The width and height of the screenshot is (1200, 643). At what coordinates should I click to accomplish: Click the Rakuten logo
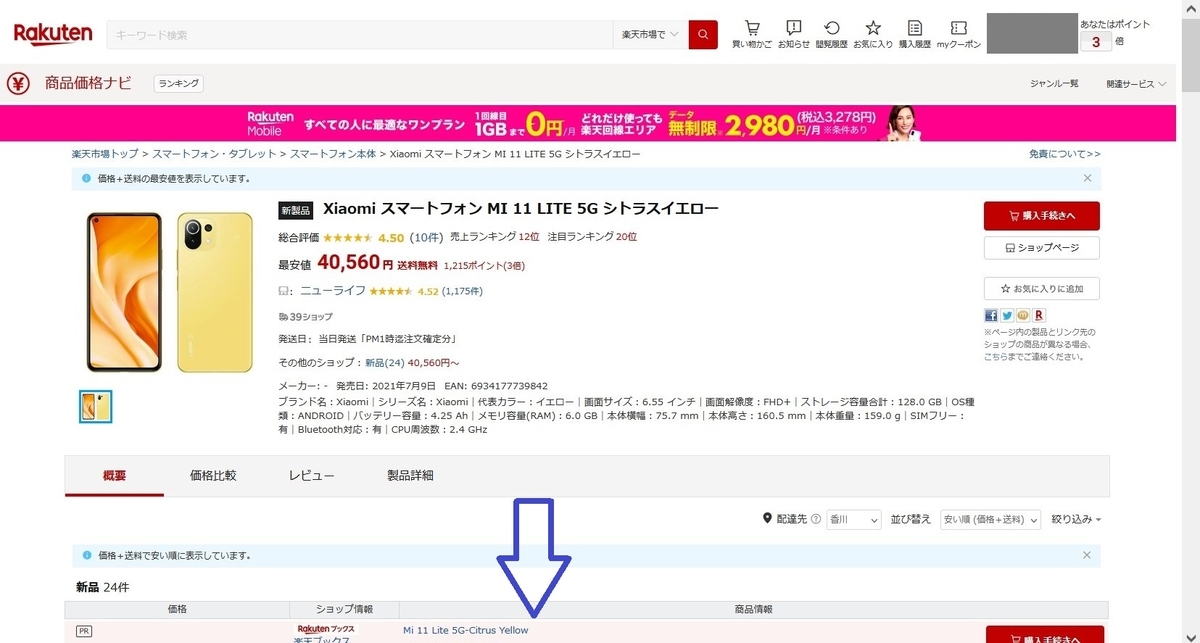point(52,35)
